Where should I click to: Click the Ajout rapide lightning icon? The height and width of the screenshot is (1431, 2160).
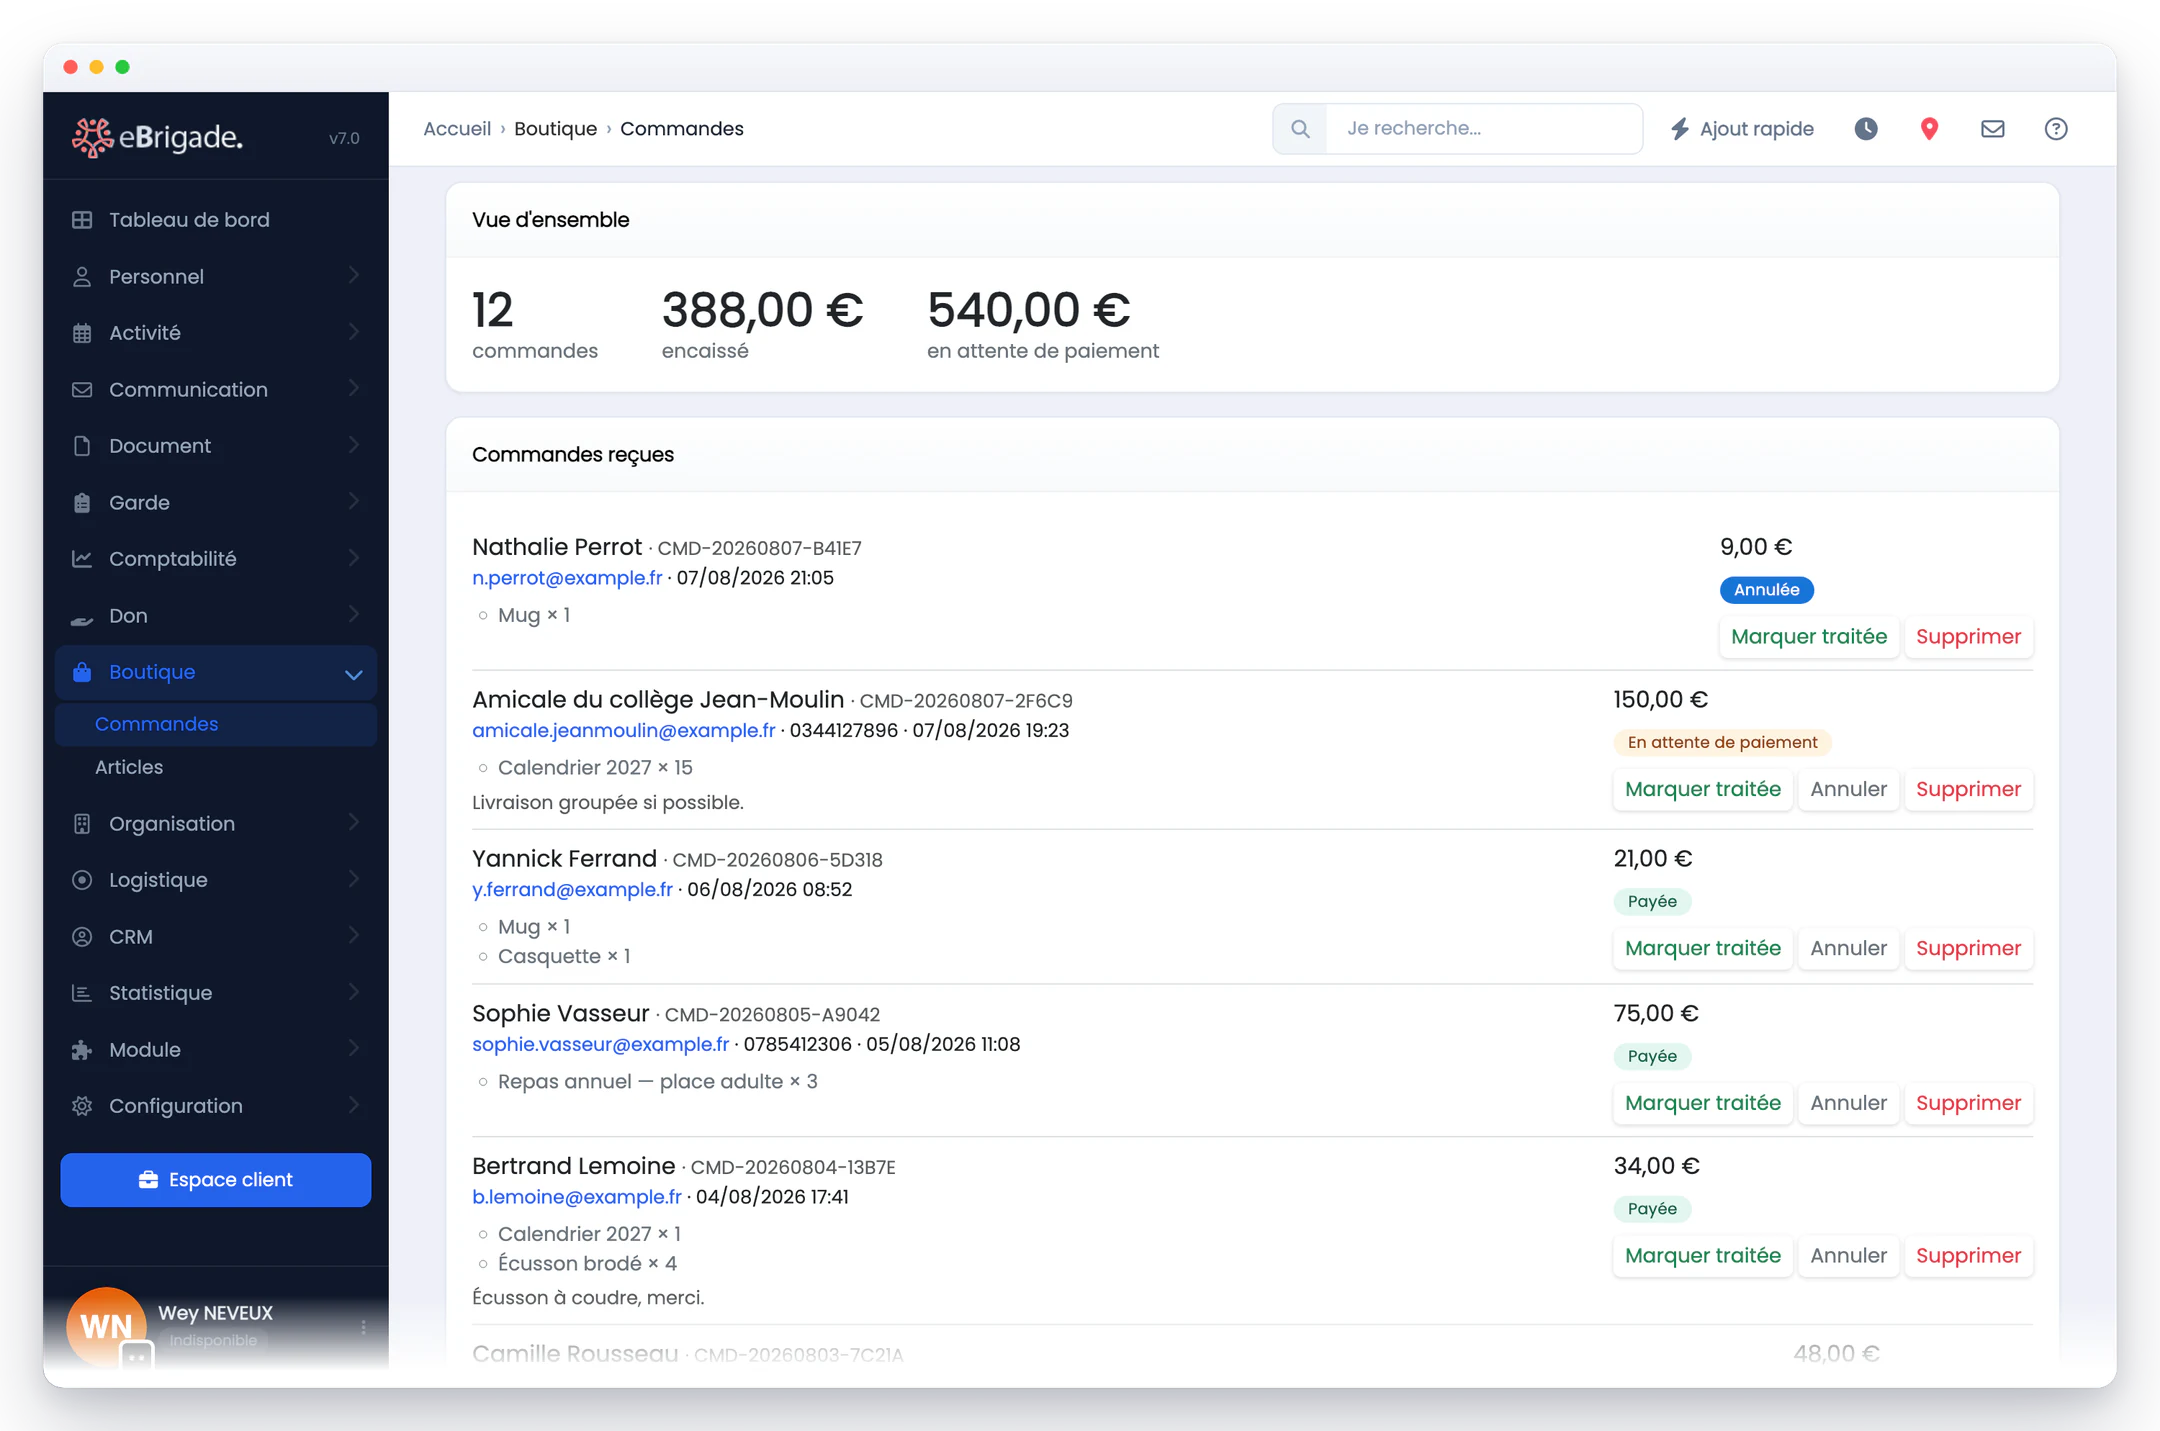[1680, 129]
